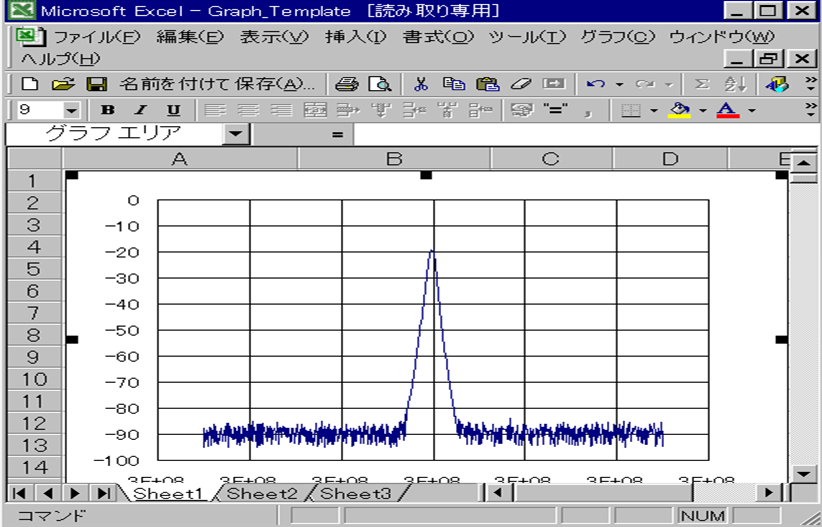Screen dimensions: 822x527
Task: Switch to the Sheet2 tab
Action: click(262, 493)
